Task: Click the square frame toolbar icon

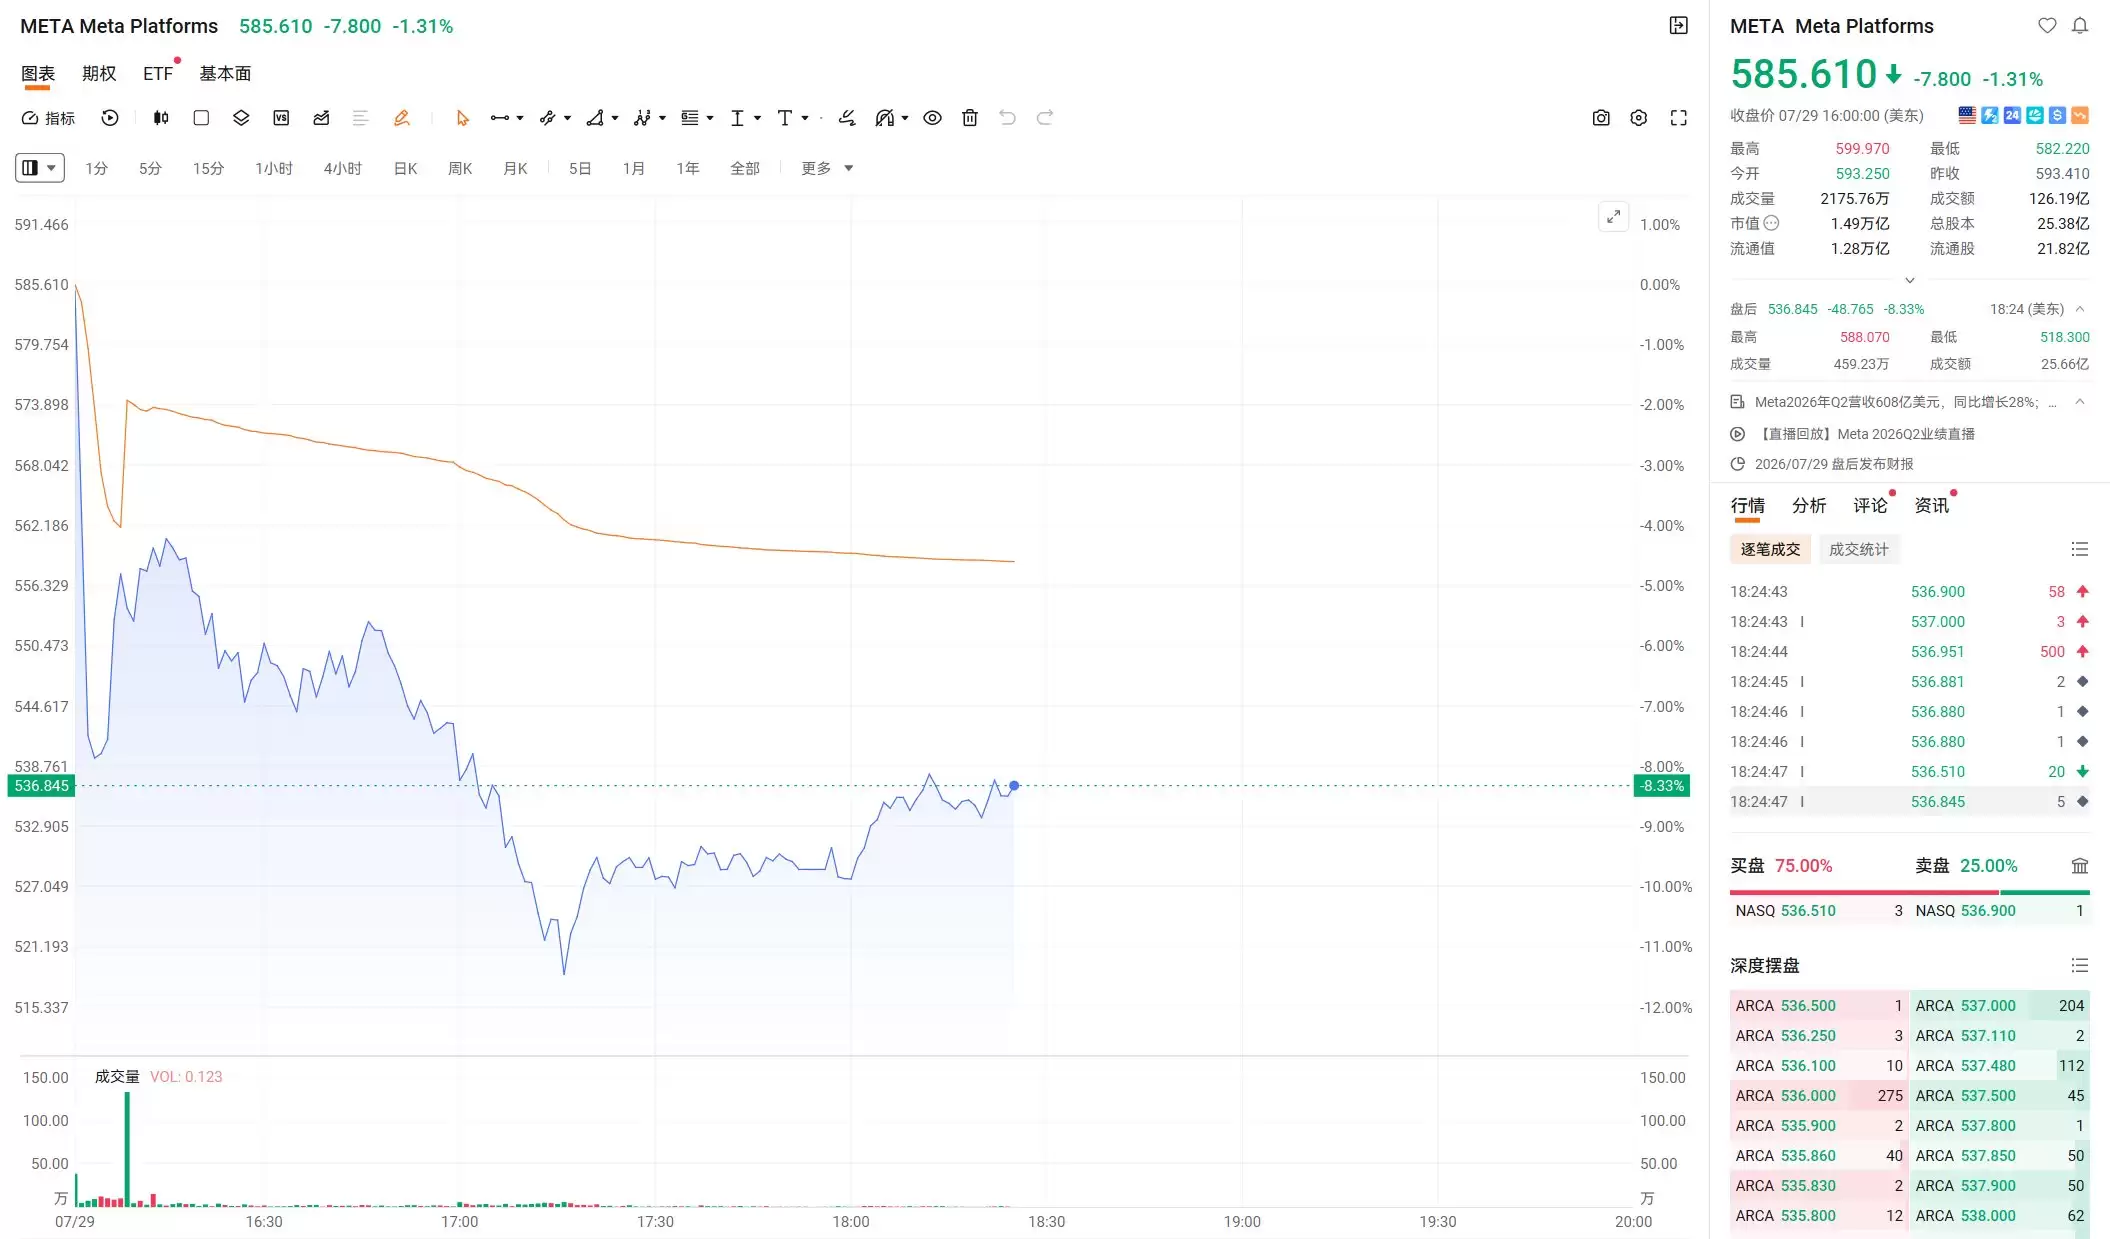Action: click(201, 118)
